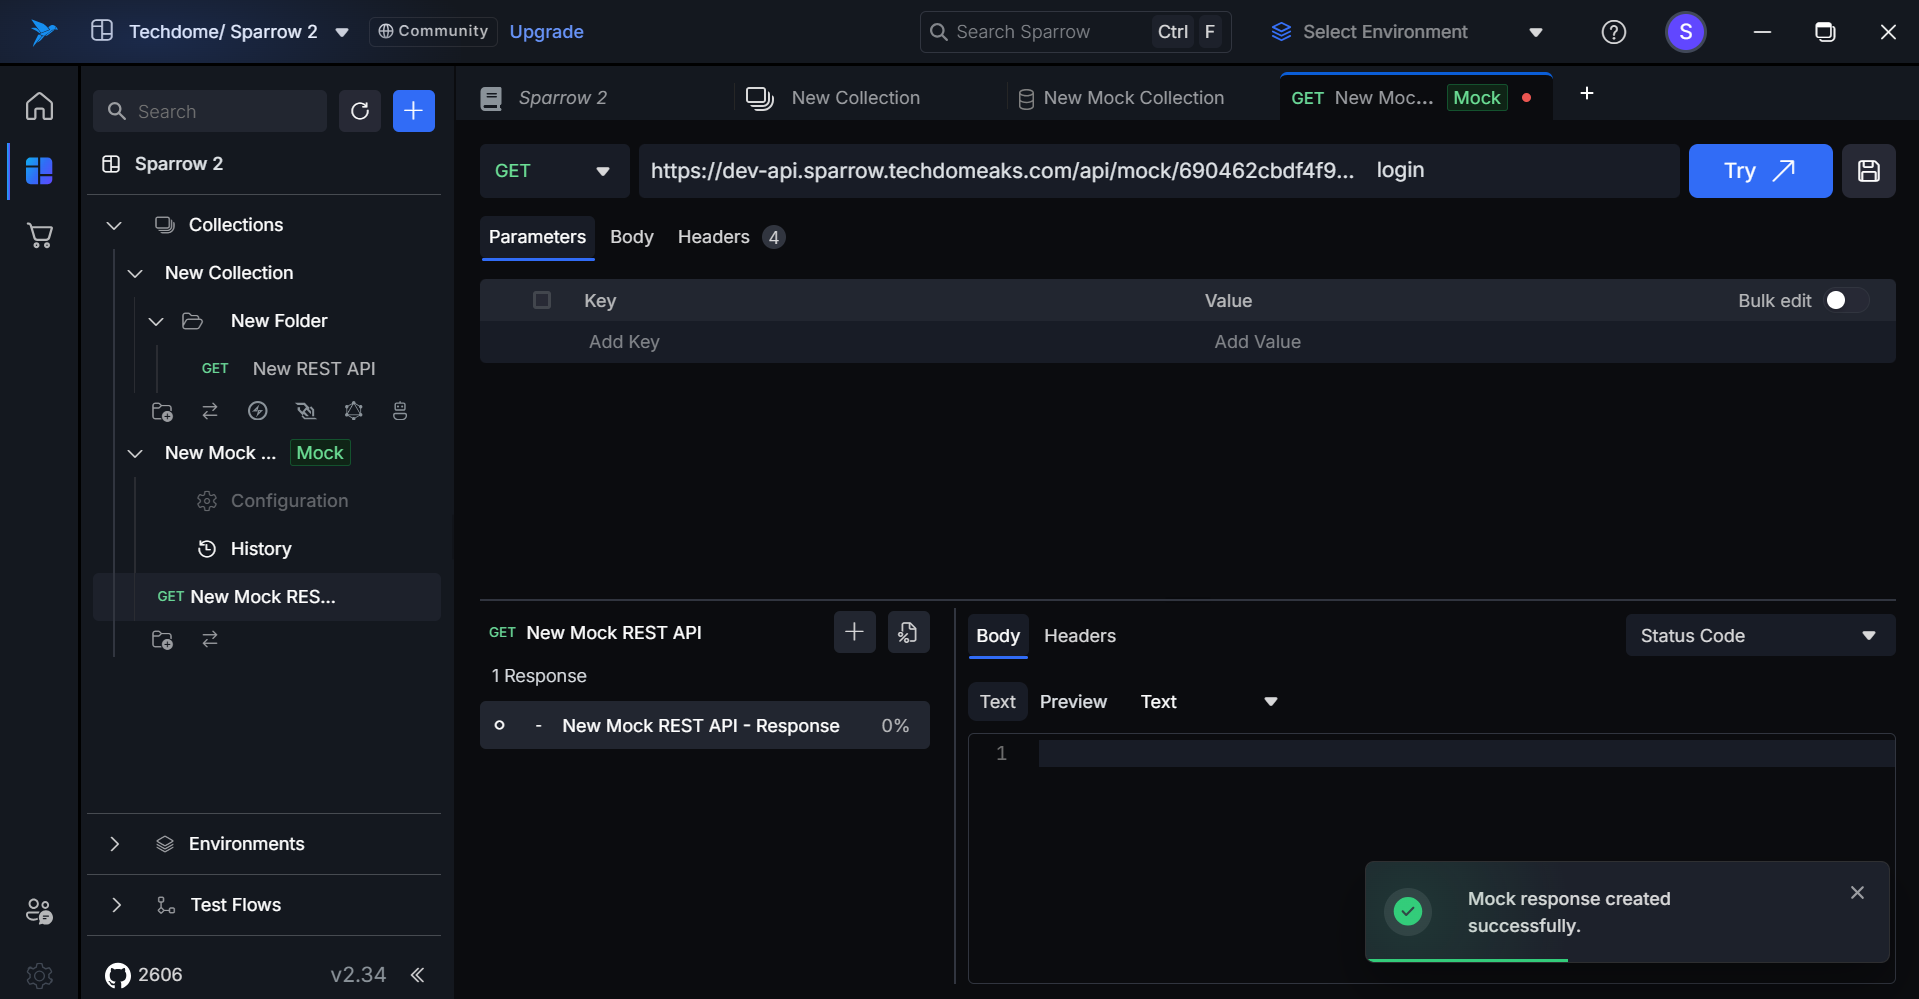1919x999 pixels.
Task: Open the help question mark icon
Action: click(1613, 32)
